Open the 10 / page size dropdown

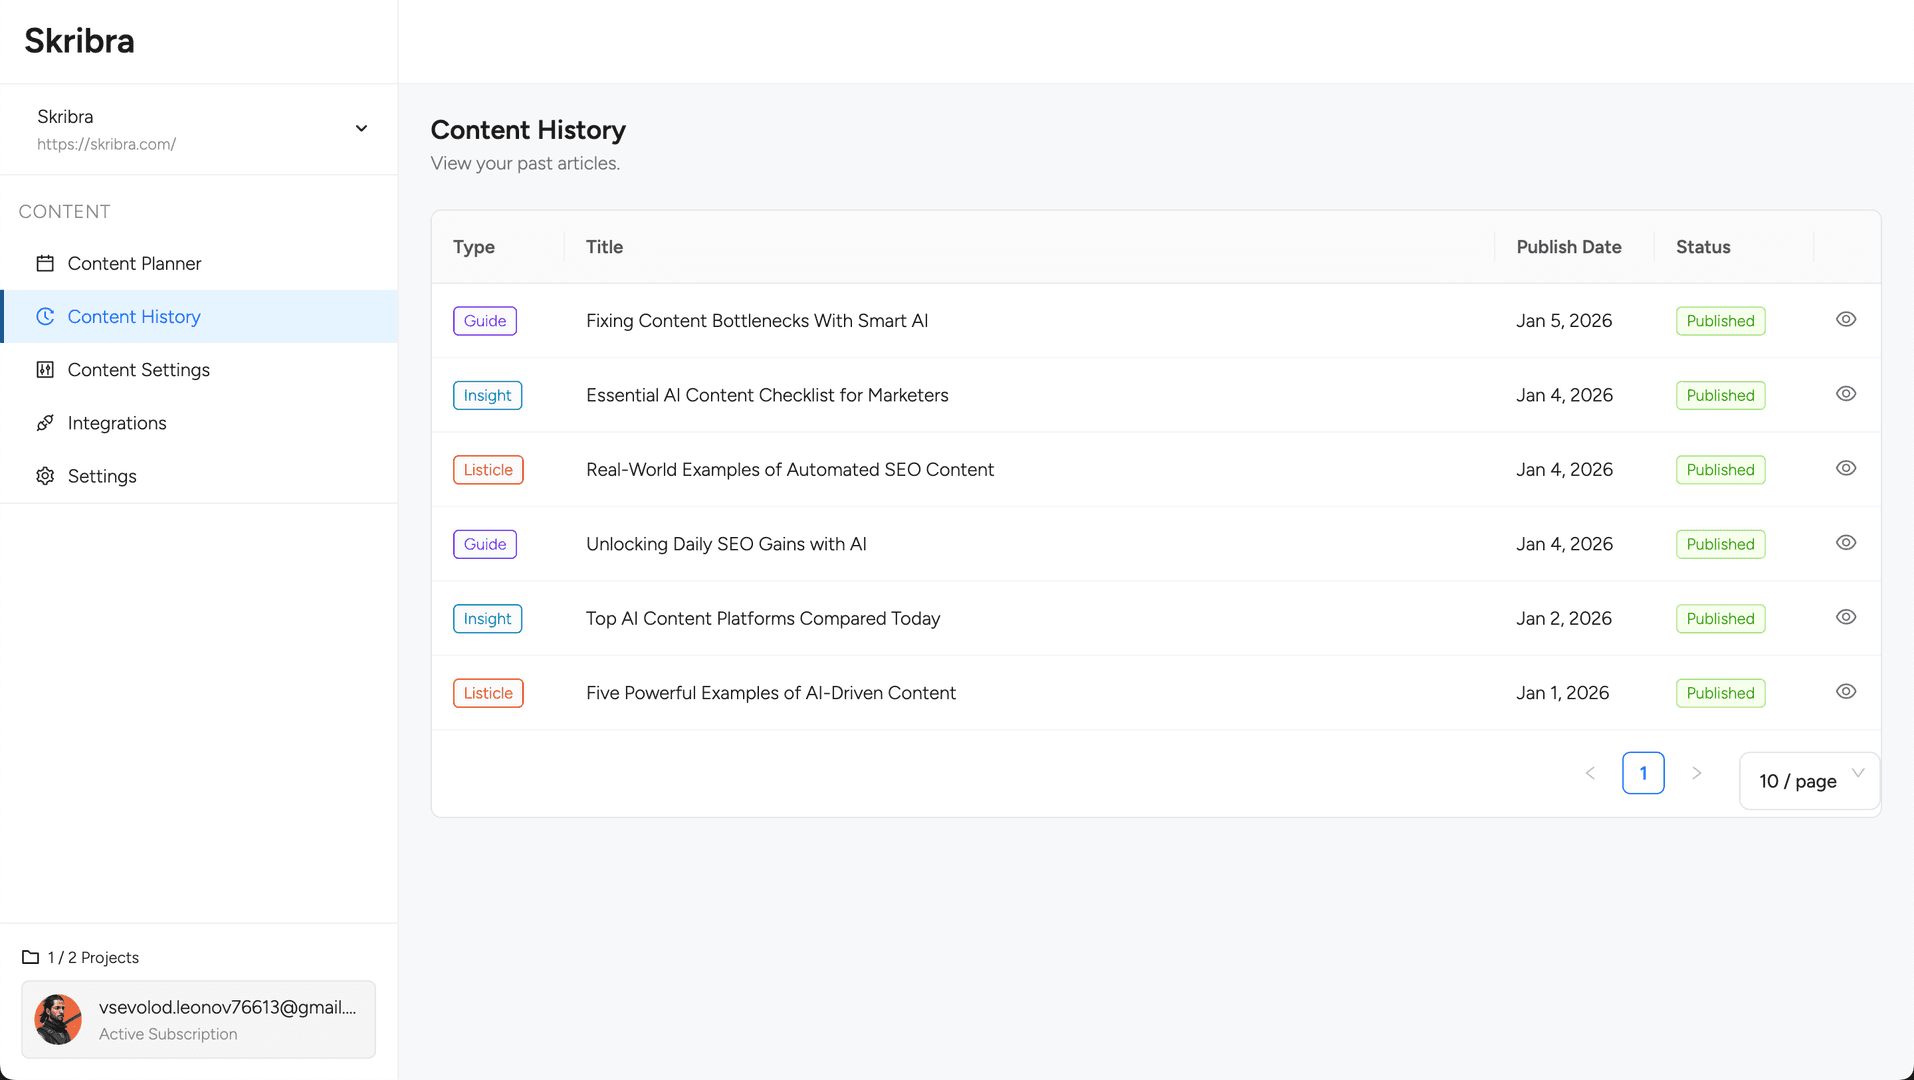(1809, 781)
